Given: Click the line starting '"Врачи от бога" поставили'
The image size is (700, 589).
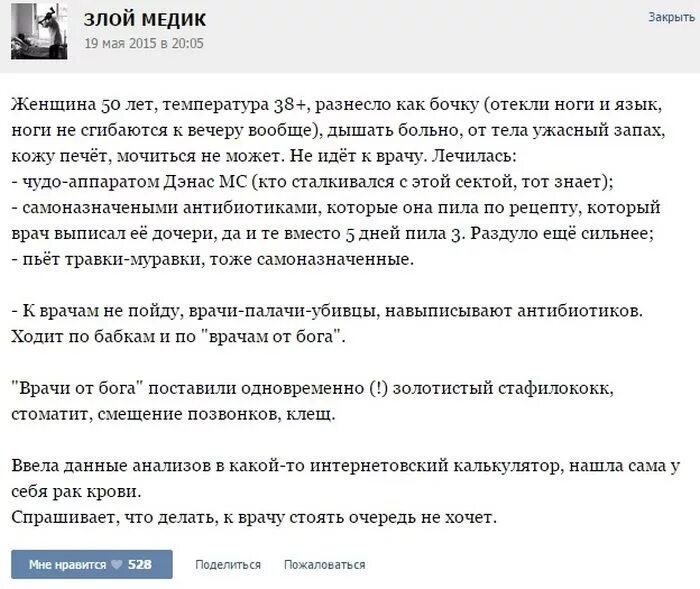Looking at the screenshot, I should click(x=312, y=388).
